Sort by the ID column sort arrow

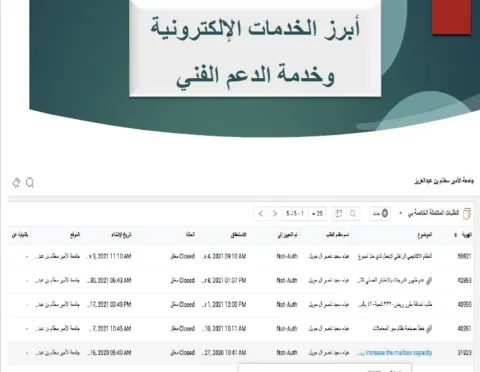click(x=455, y=235)
